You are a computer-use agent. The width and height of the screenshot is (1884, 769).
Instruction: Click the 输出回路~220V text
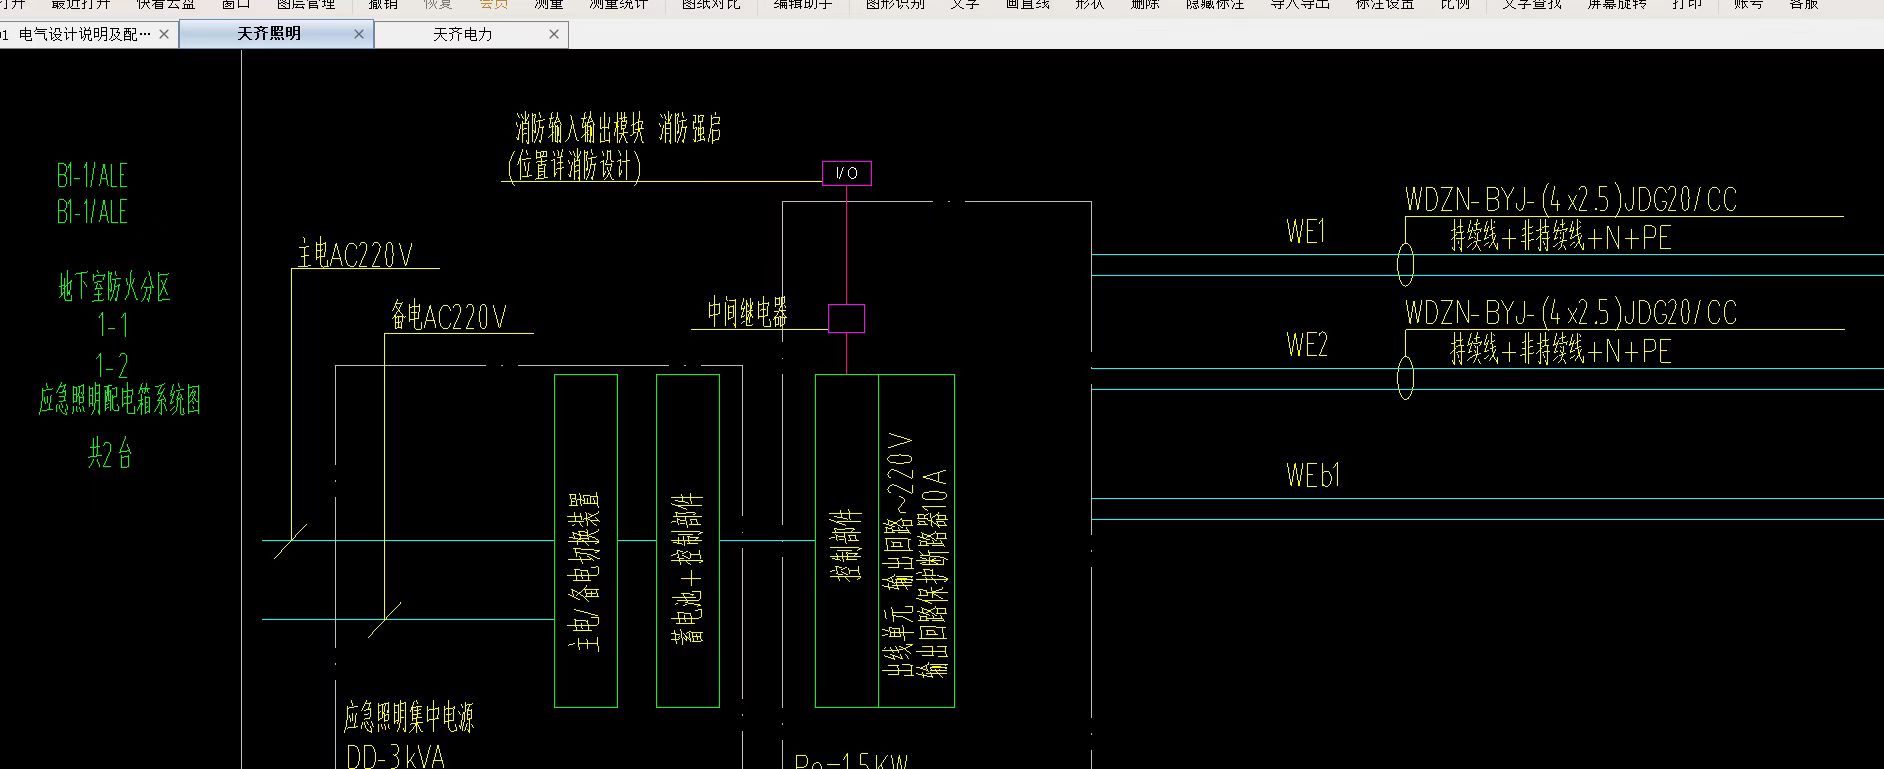[x=898, y=509]
